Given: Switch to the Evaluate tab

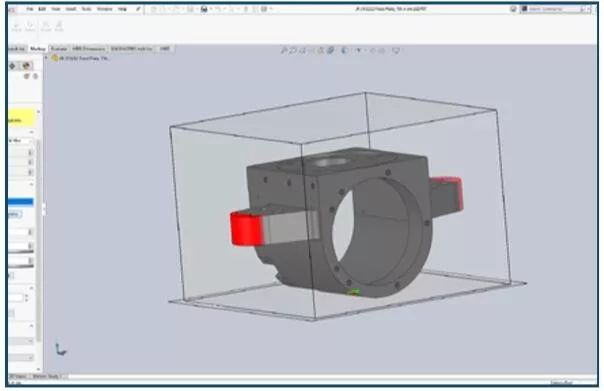Looking at the screenshot, I should point(59,49).
